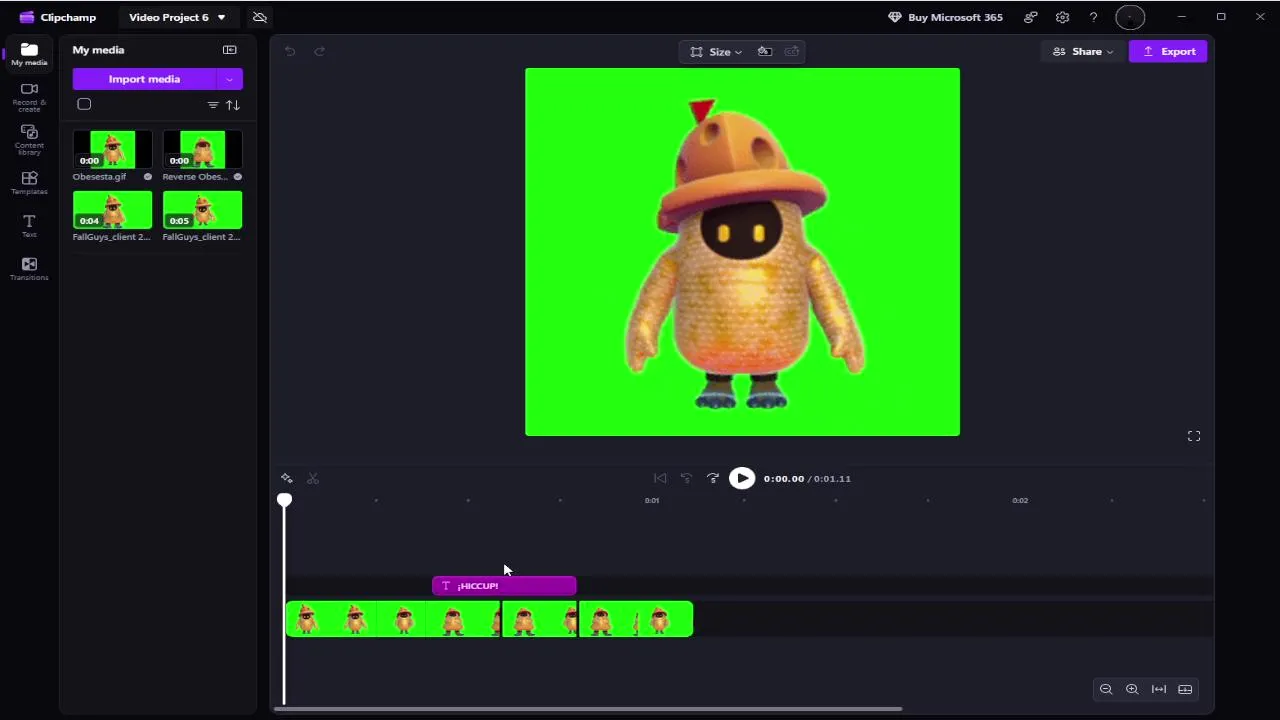Play the video preview
1280x720 pixels.
[x=742, y=479]
